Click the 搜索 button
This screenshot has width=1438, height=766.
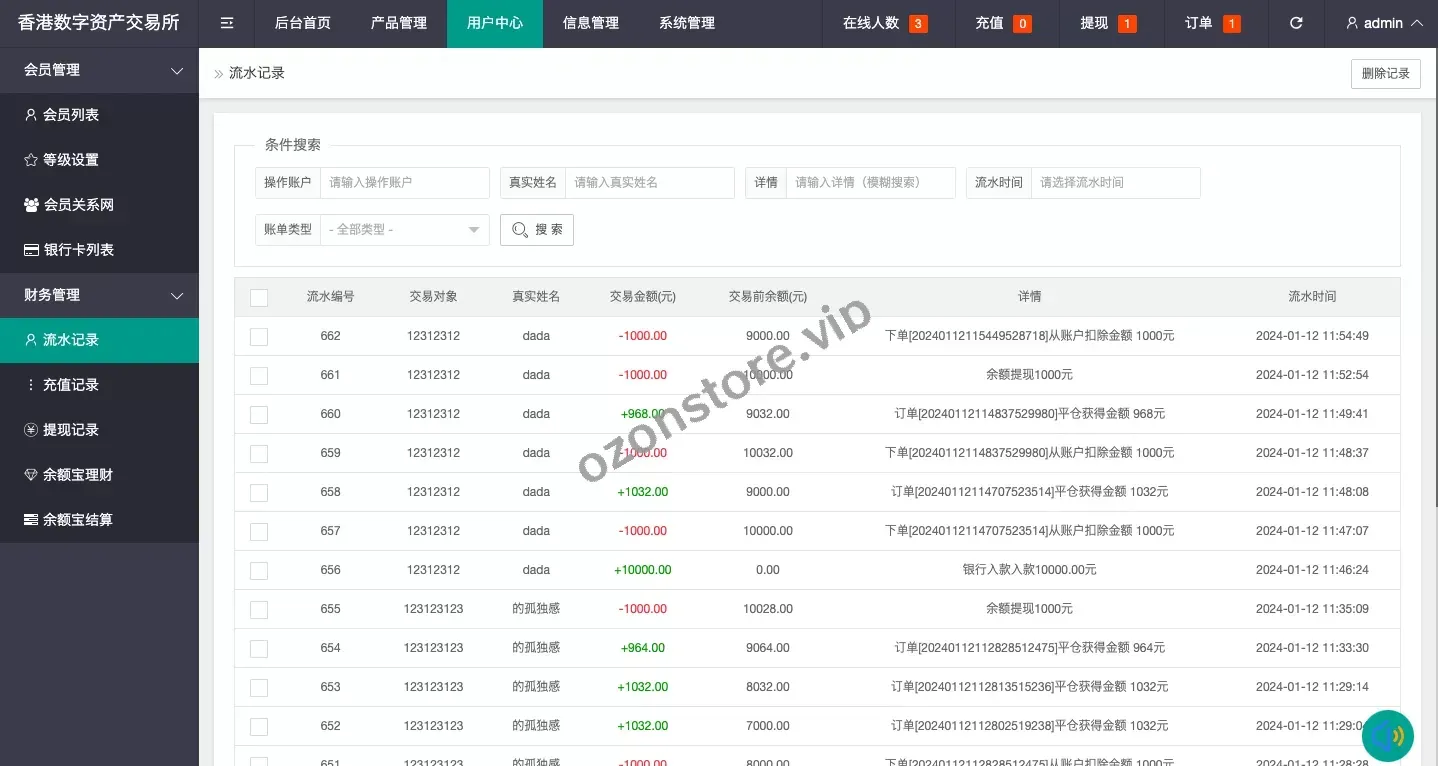tap(537, 230)
